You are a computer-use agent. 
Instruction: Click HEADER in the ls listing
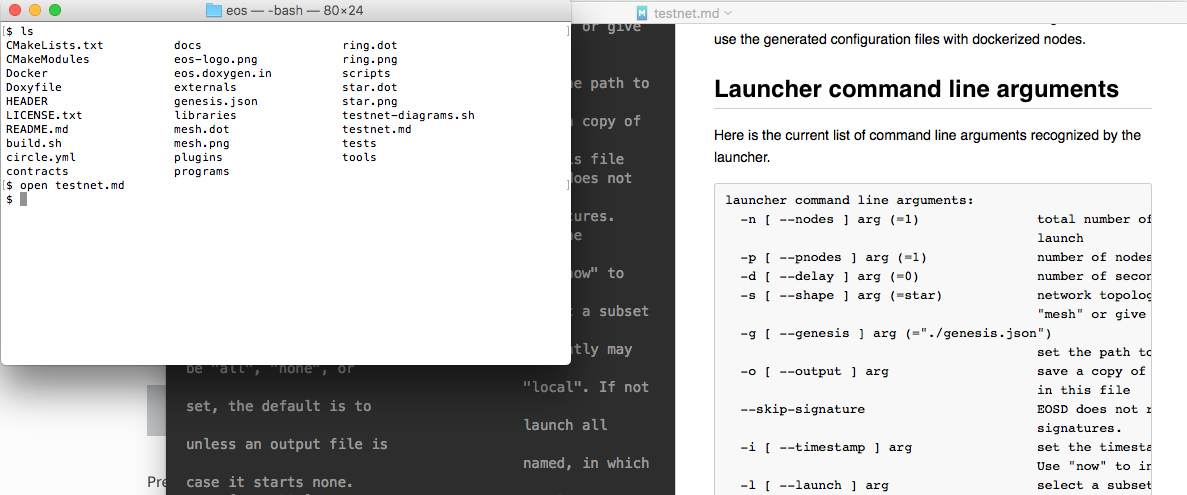click(26, 101)
